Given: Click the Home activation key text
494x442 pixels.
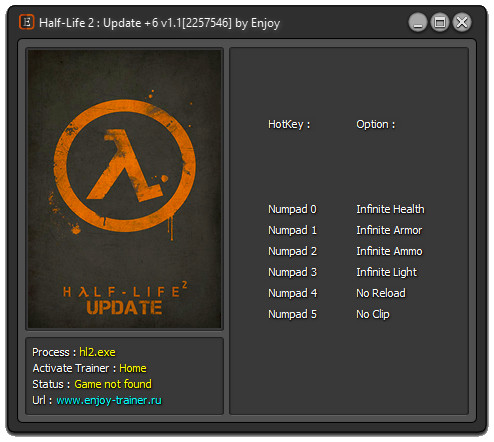Looking at the screenshot, I should pos(133,368).
